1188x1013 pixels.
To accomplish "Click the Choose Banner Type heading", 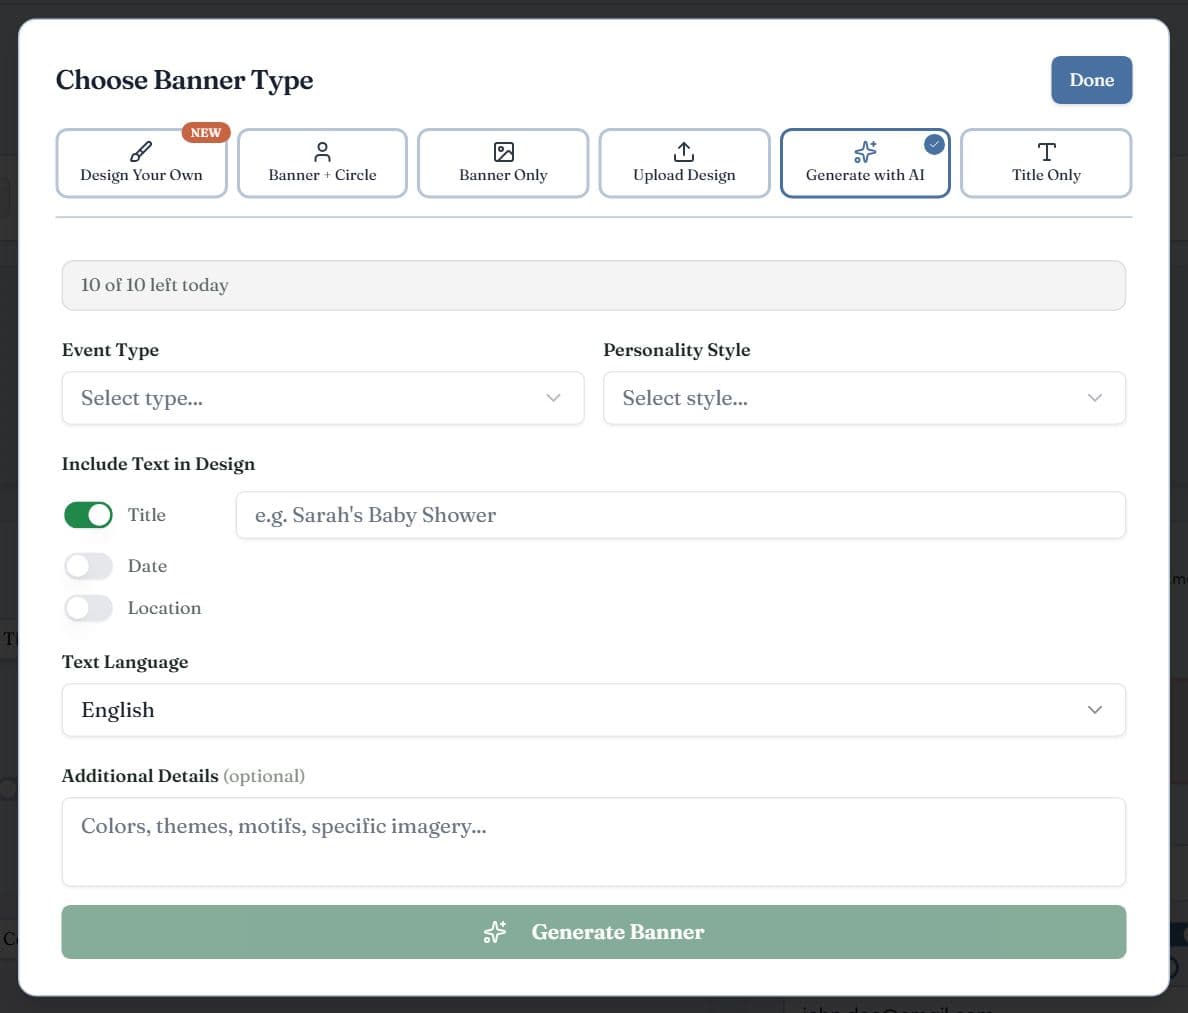I will click(x=185, y=80).
